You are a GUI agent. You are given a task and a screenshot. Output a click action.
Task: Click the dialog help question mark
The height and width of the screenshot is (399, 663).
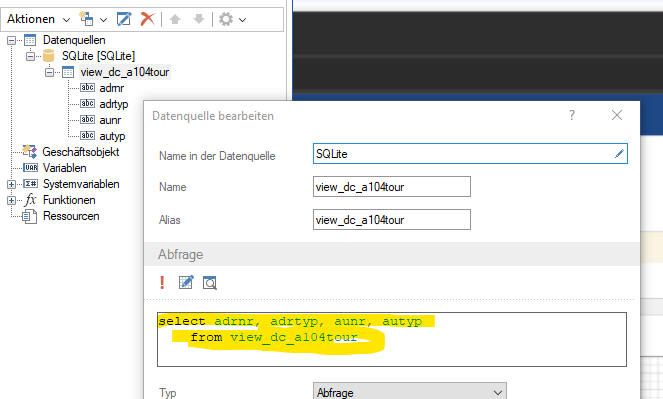pyautogui.click(x=572, y=115)
